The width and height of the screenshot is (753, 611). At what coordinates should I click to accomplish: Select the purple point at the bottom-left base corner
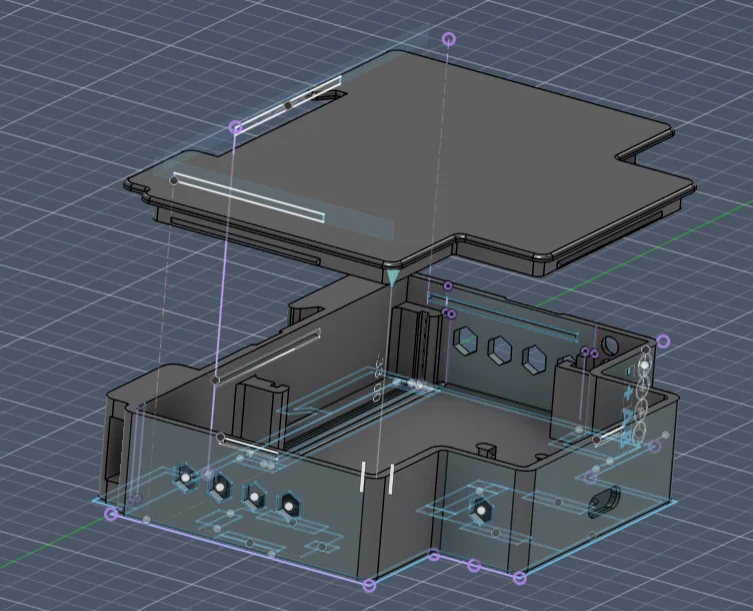coord(111,514)
